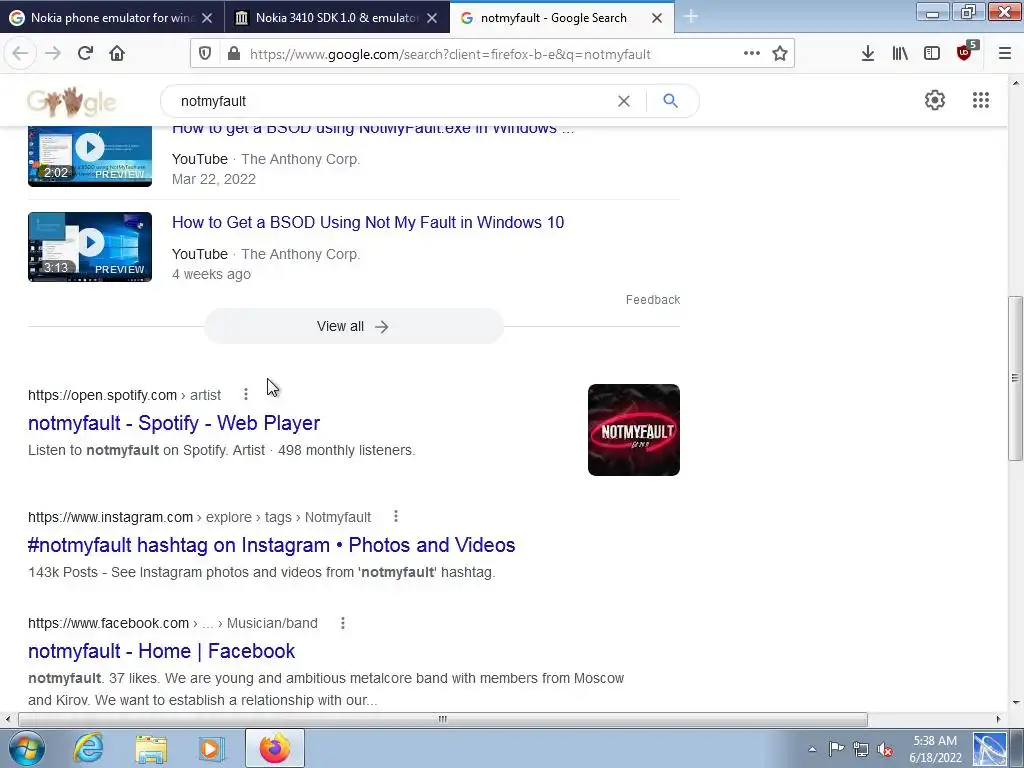Click the https://www.facebook.com breadcrumb text
Screen dimensions: 1024x768
point(108,623)
